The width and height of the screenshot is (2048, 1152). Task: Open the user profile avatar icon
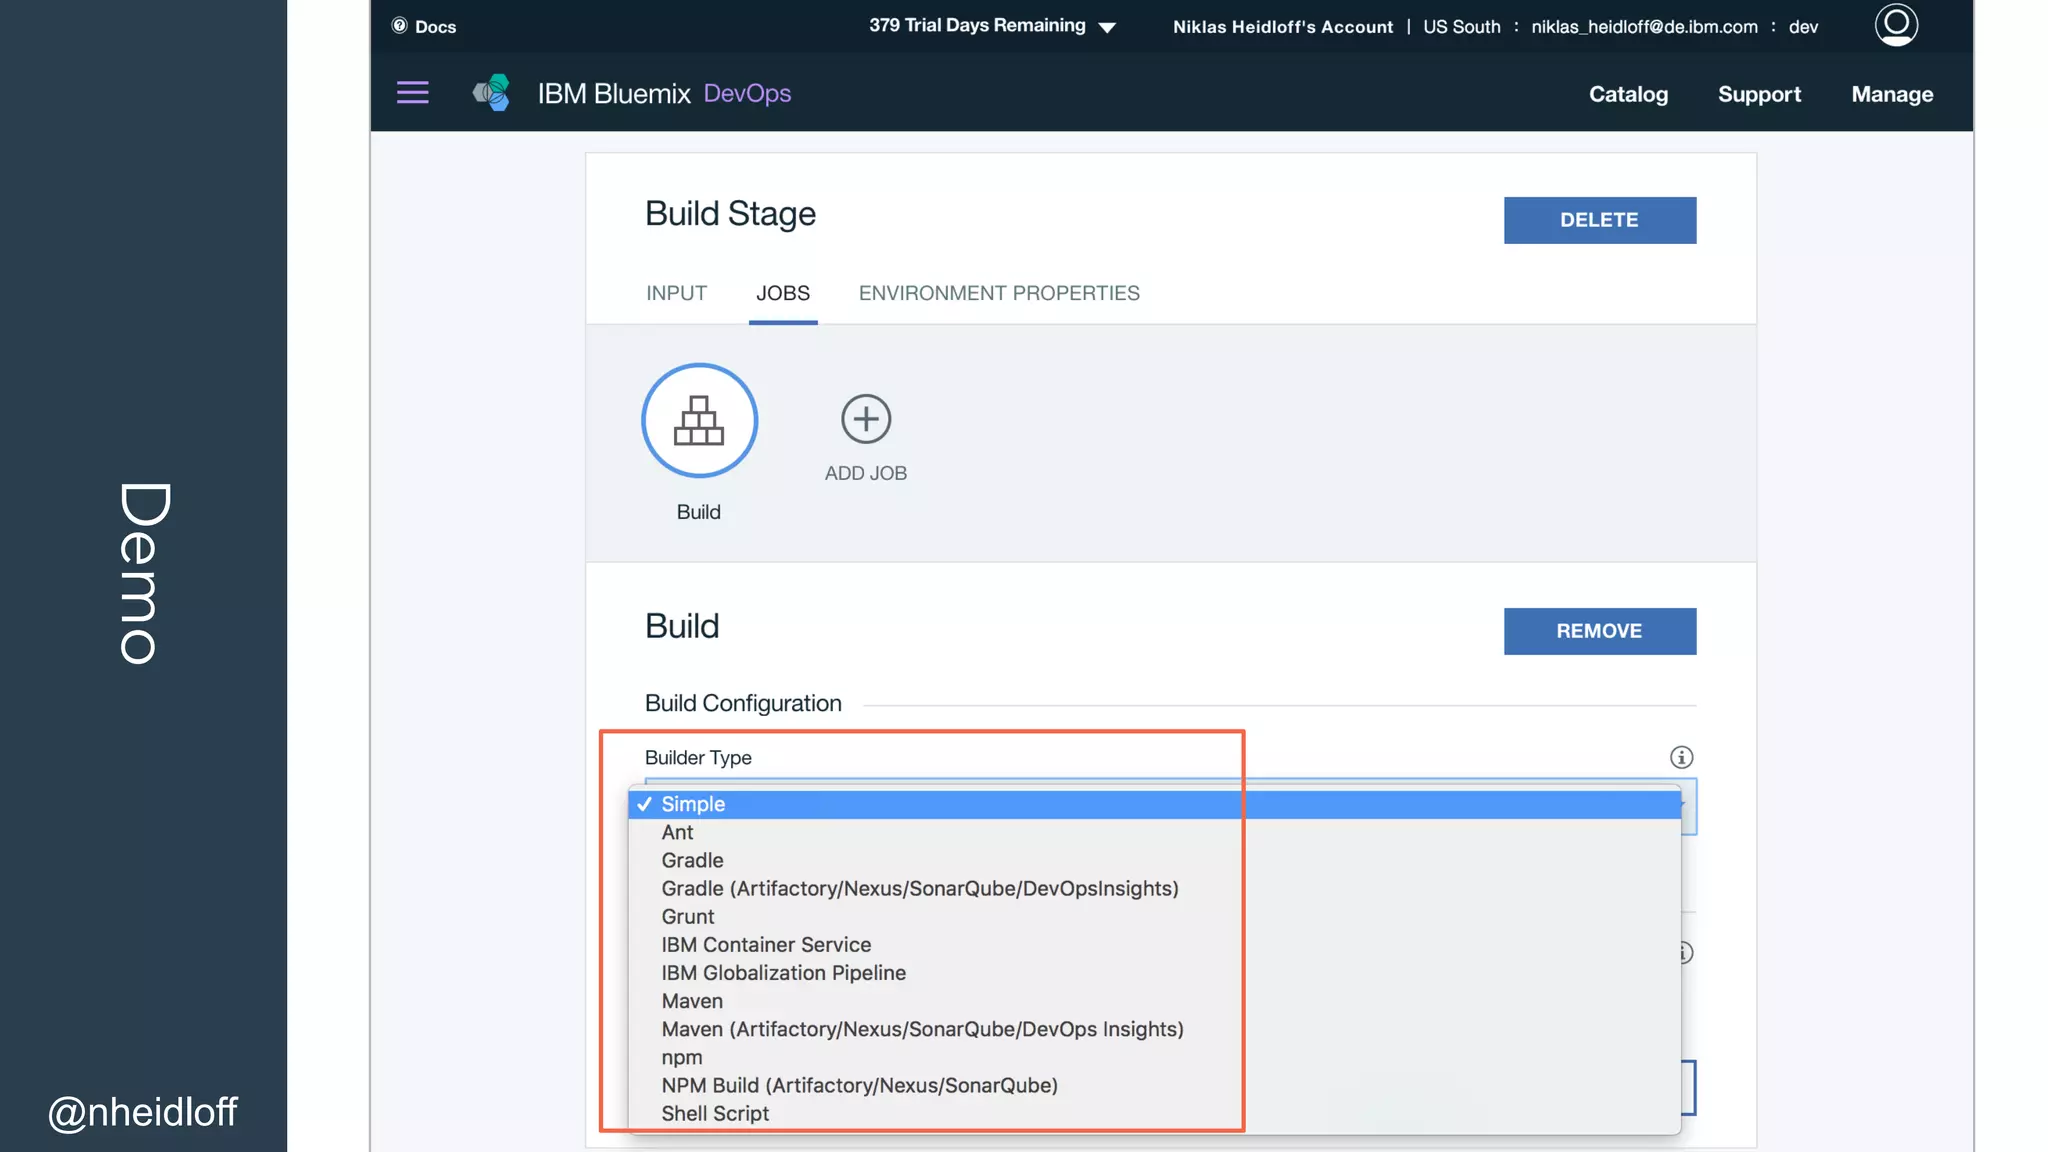(1895, 25)
